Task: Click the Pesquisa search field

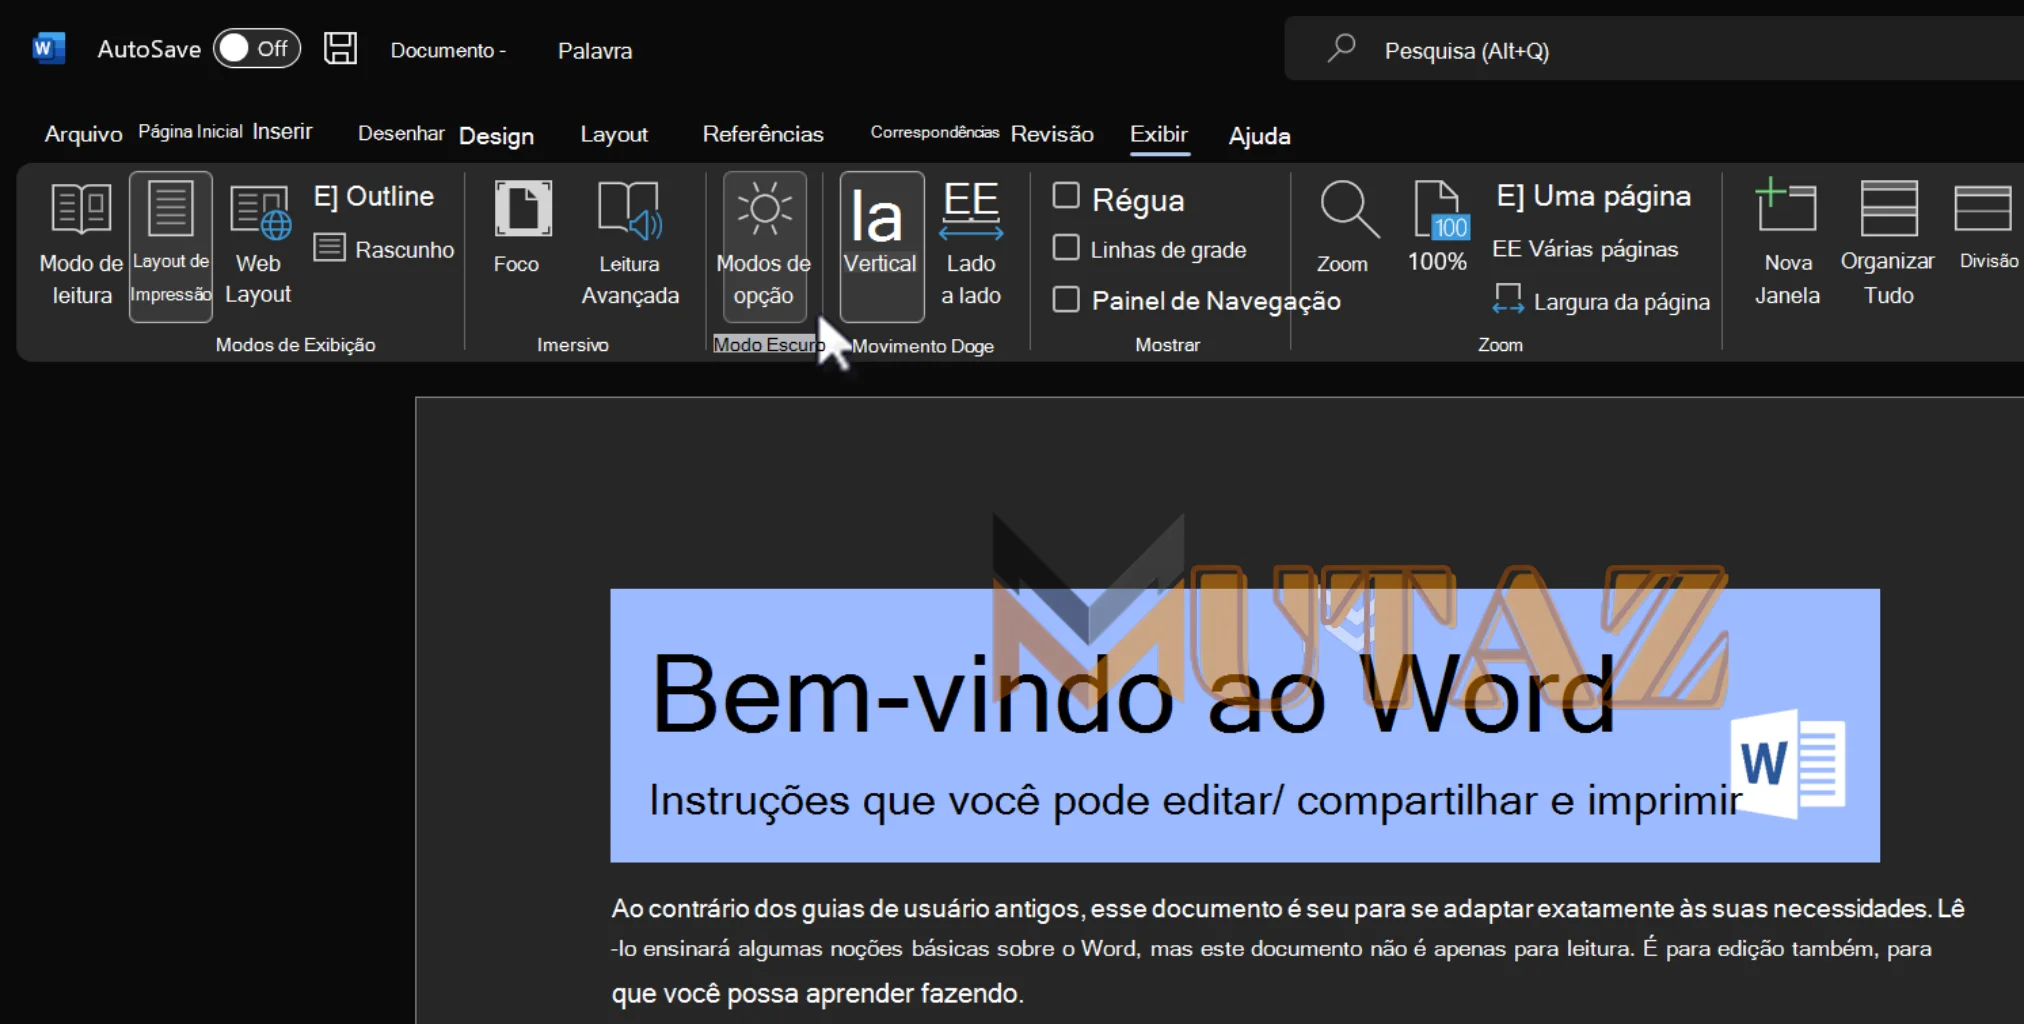Action: [x=1654, y=50]
